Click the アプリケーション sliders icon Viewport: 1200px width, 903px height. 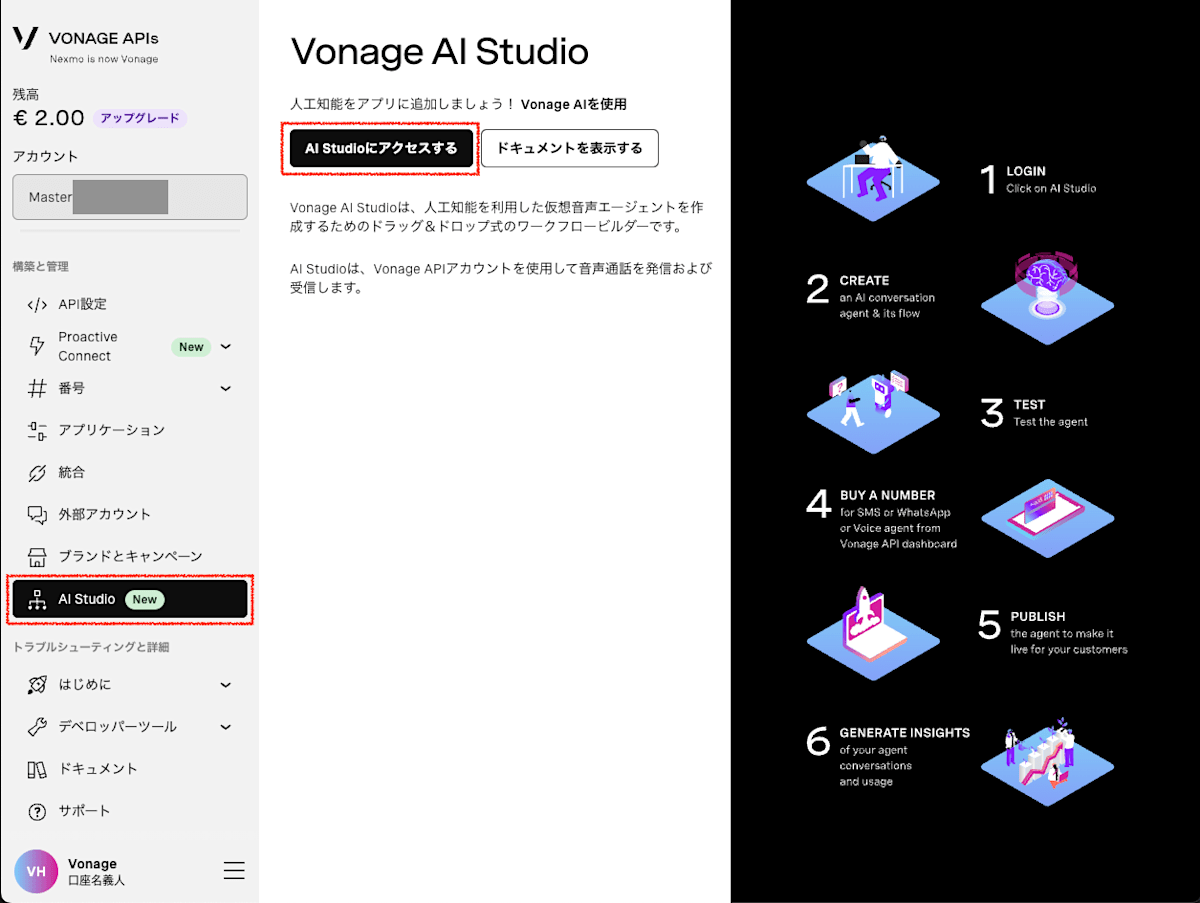37,430
